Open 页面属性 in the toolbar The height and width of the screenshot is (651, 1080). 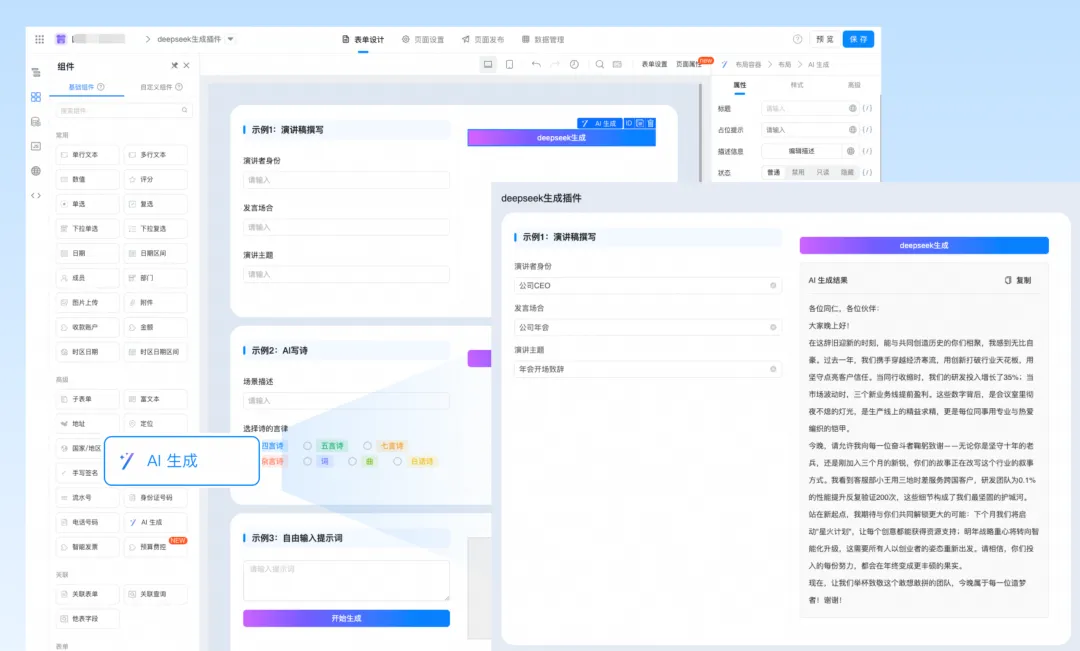(689, 64)
